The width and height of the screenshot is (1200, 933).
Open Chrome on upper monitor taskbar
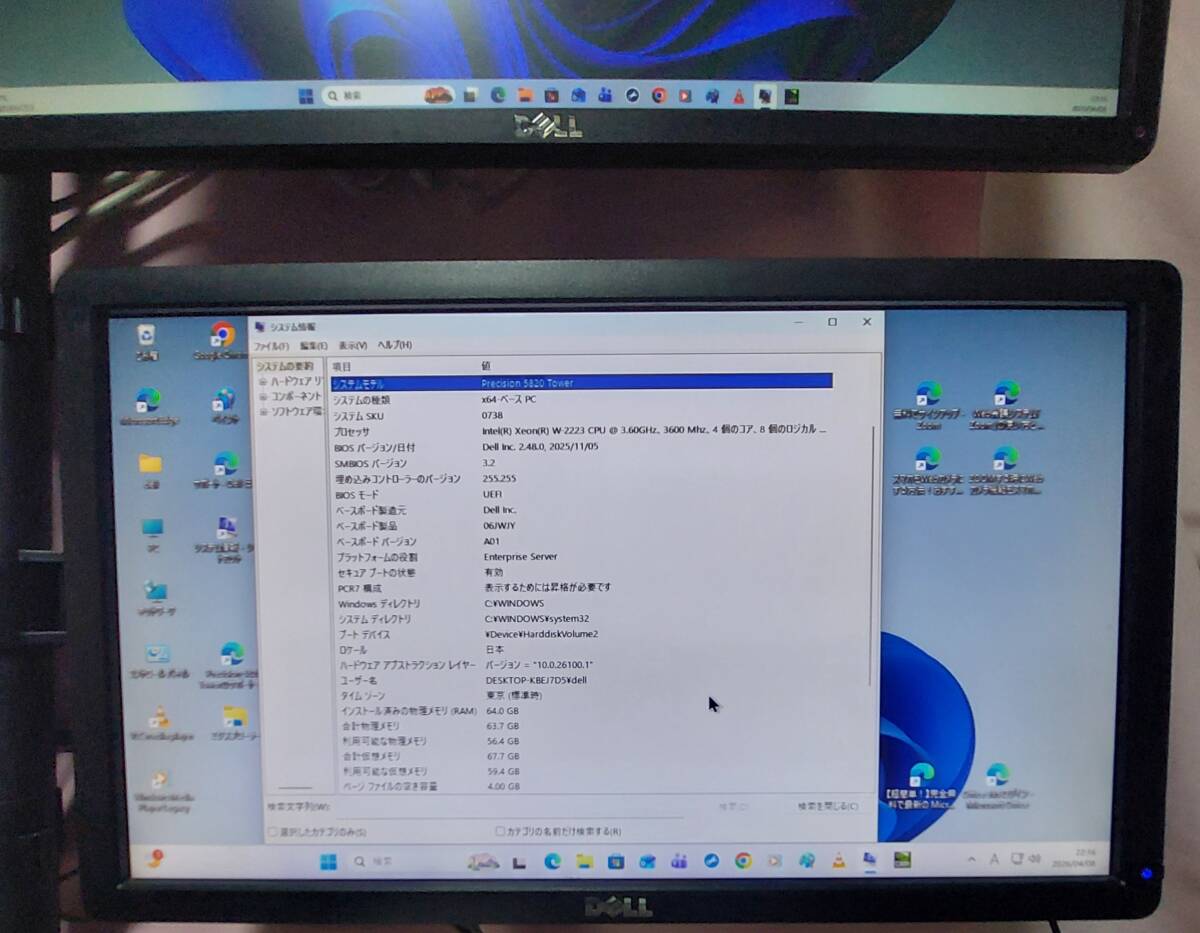[659, 96]
